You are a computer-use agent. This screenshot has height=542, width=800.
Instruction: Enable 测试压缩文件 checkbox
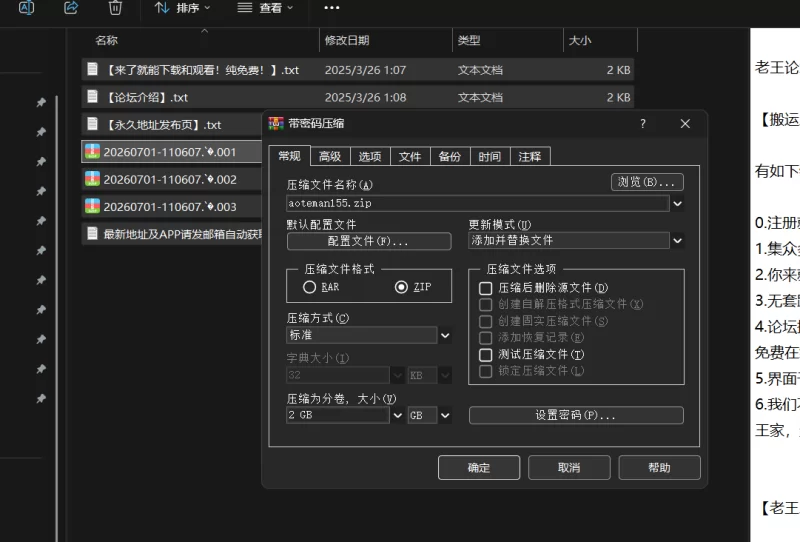tap(485, 354)
